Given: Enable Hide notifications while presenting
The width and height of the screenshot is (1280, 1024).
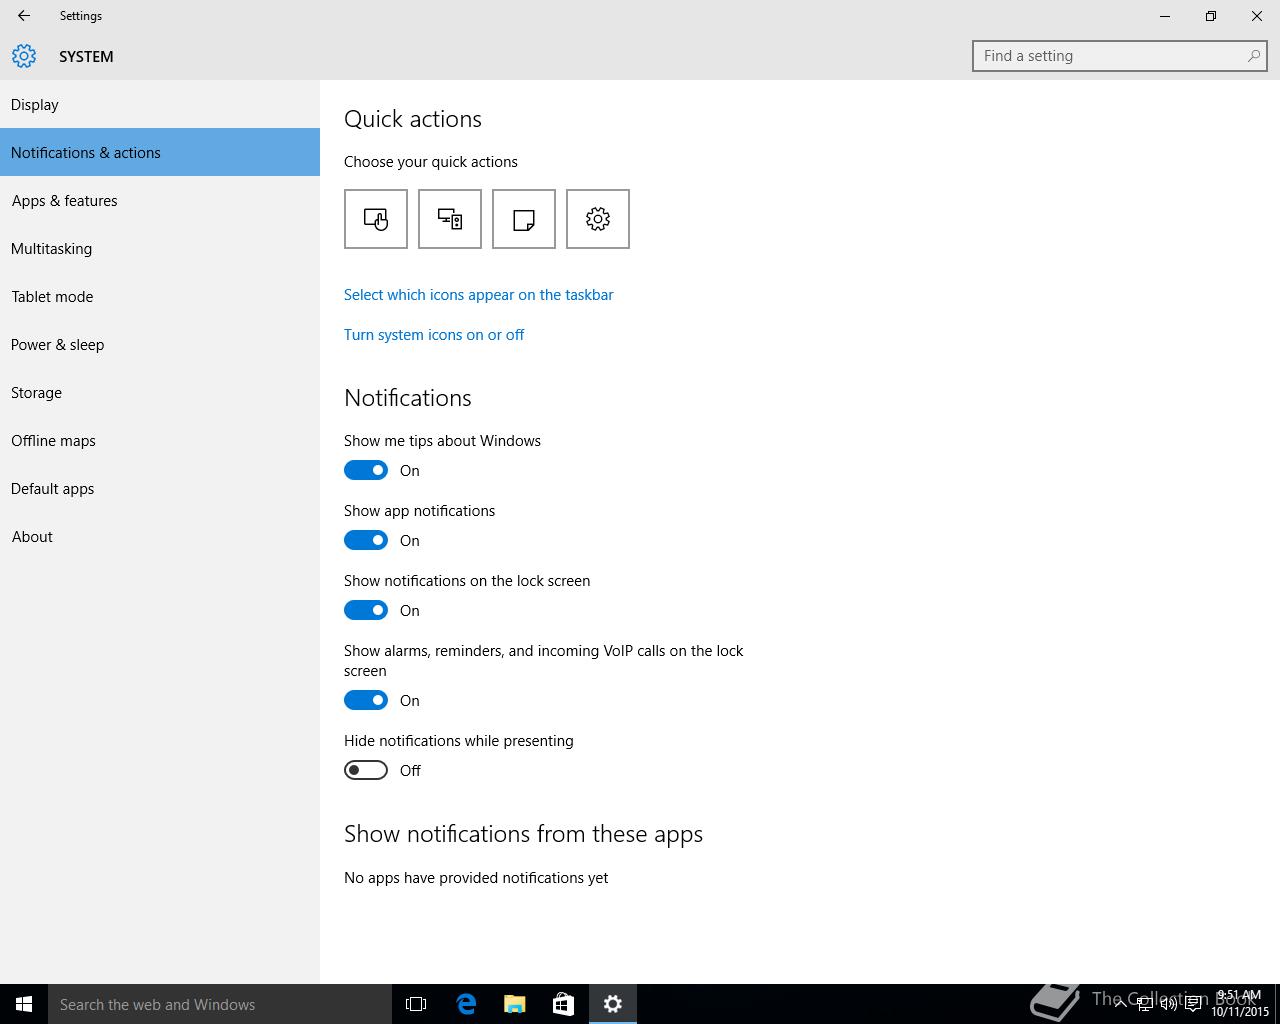Looking at the screenshot, I should coord(366,770).
